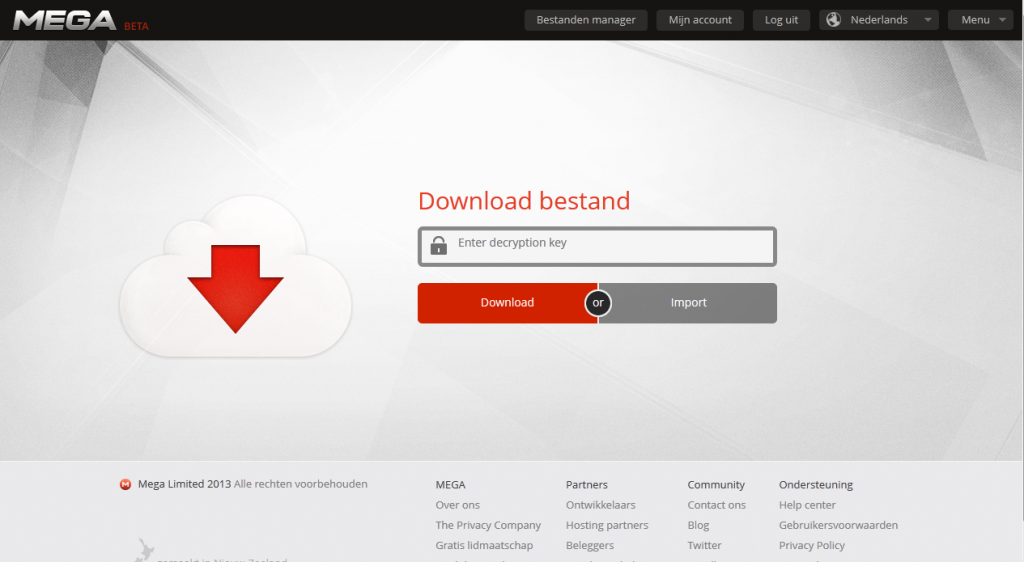Go to Mijn account

700,20
